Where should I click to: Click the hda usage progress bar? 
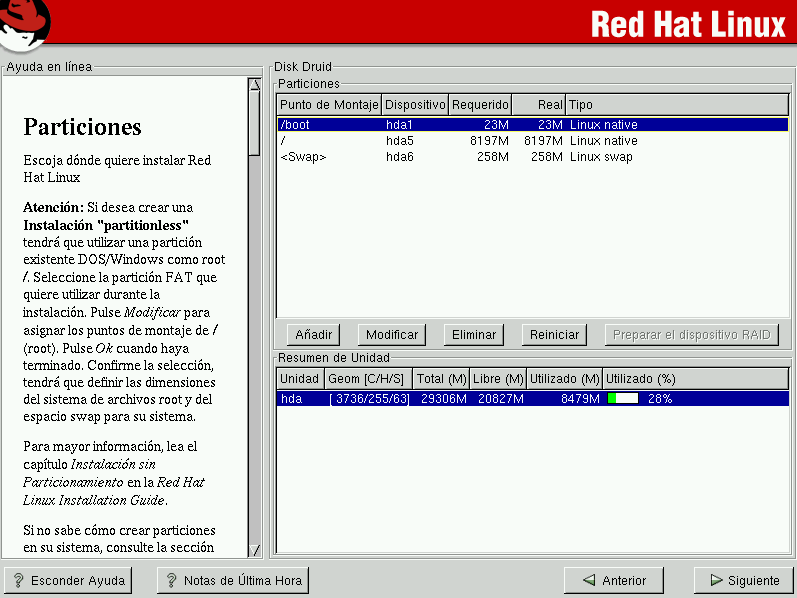[623, 398]
